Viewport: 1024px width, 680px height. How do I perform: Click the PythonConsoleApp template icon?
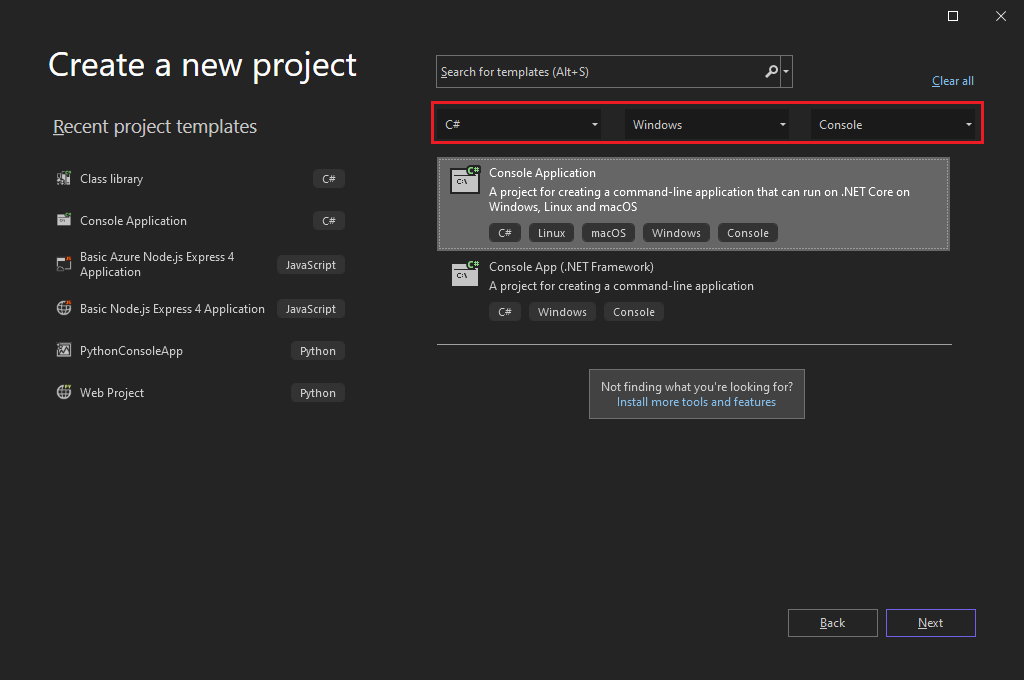click(62, 350)
